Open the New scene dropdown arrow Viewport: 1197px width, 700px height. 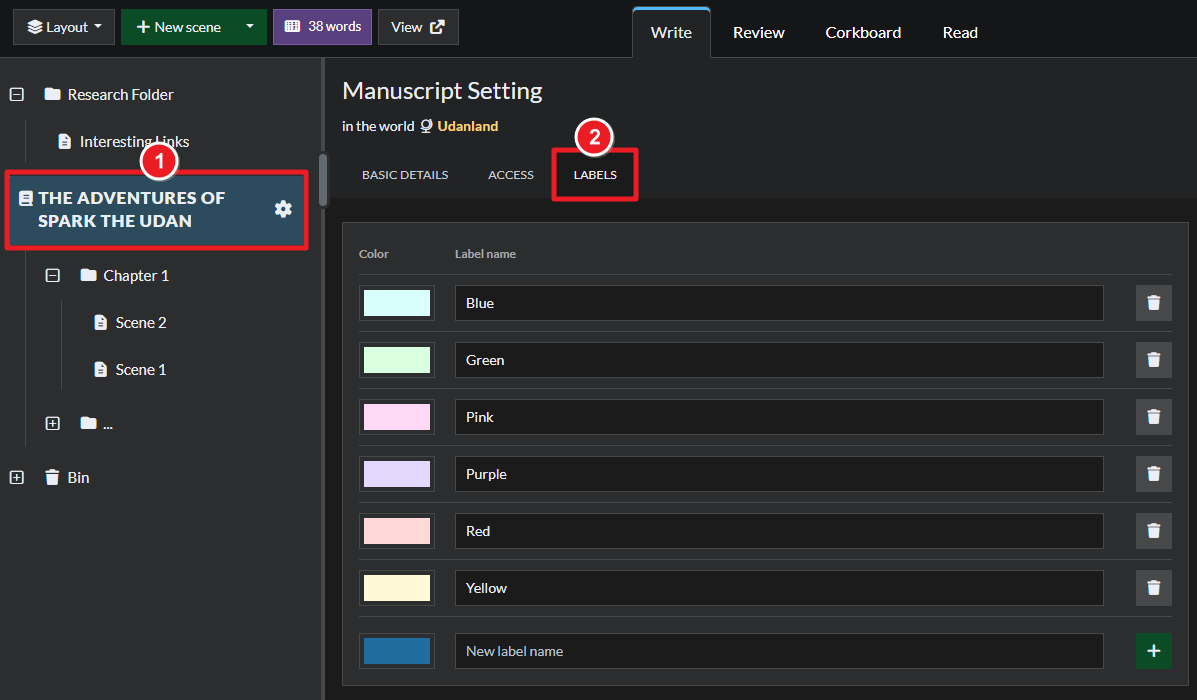[250, 27]
